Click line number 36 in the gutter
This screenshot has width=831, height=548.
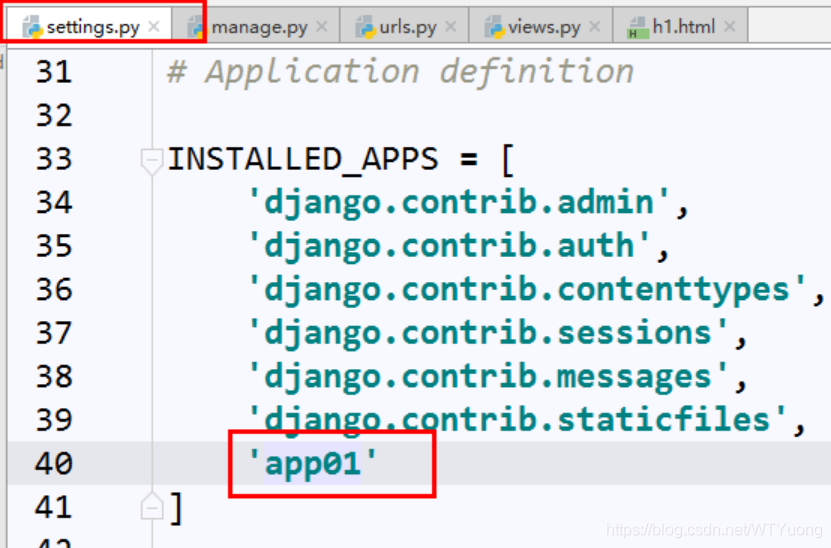coord(54,289)
